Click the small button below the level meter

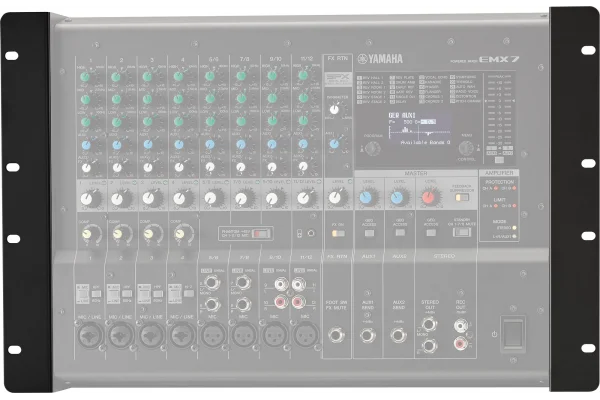click(499, 160)
